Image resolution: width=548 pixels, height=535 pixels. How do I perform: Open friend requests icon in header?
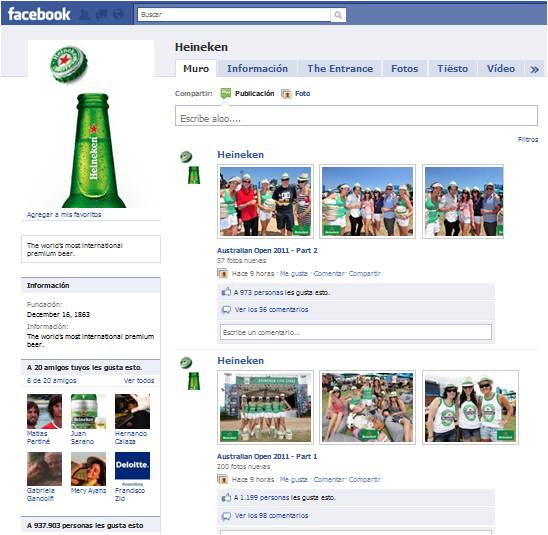84,15
